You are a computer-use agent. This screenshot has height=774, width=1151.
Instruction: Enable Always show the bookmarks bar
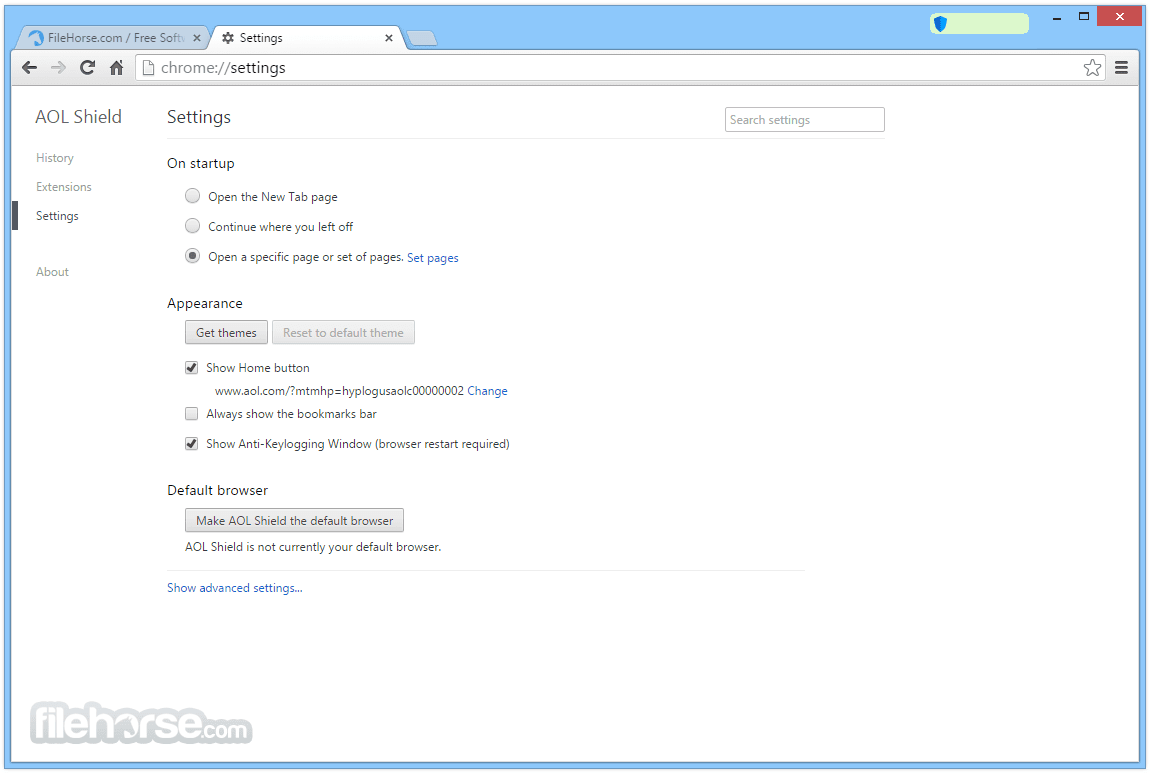(192, 413)
